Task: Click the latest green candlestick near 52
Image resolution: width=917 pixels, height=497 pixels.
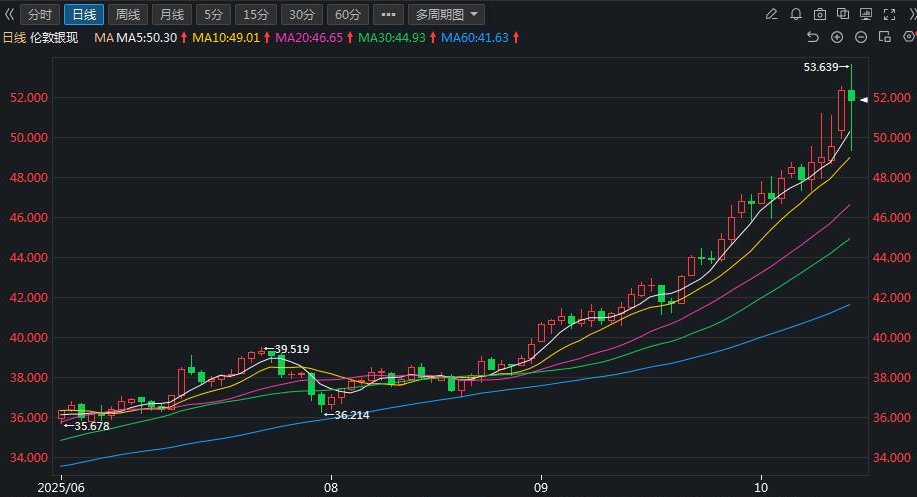Action: pyautogui.click(x=852, y=95)
